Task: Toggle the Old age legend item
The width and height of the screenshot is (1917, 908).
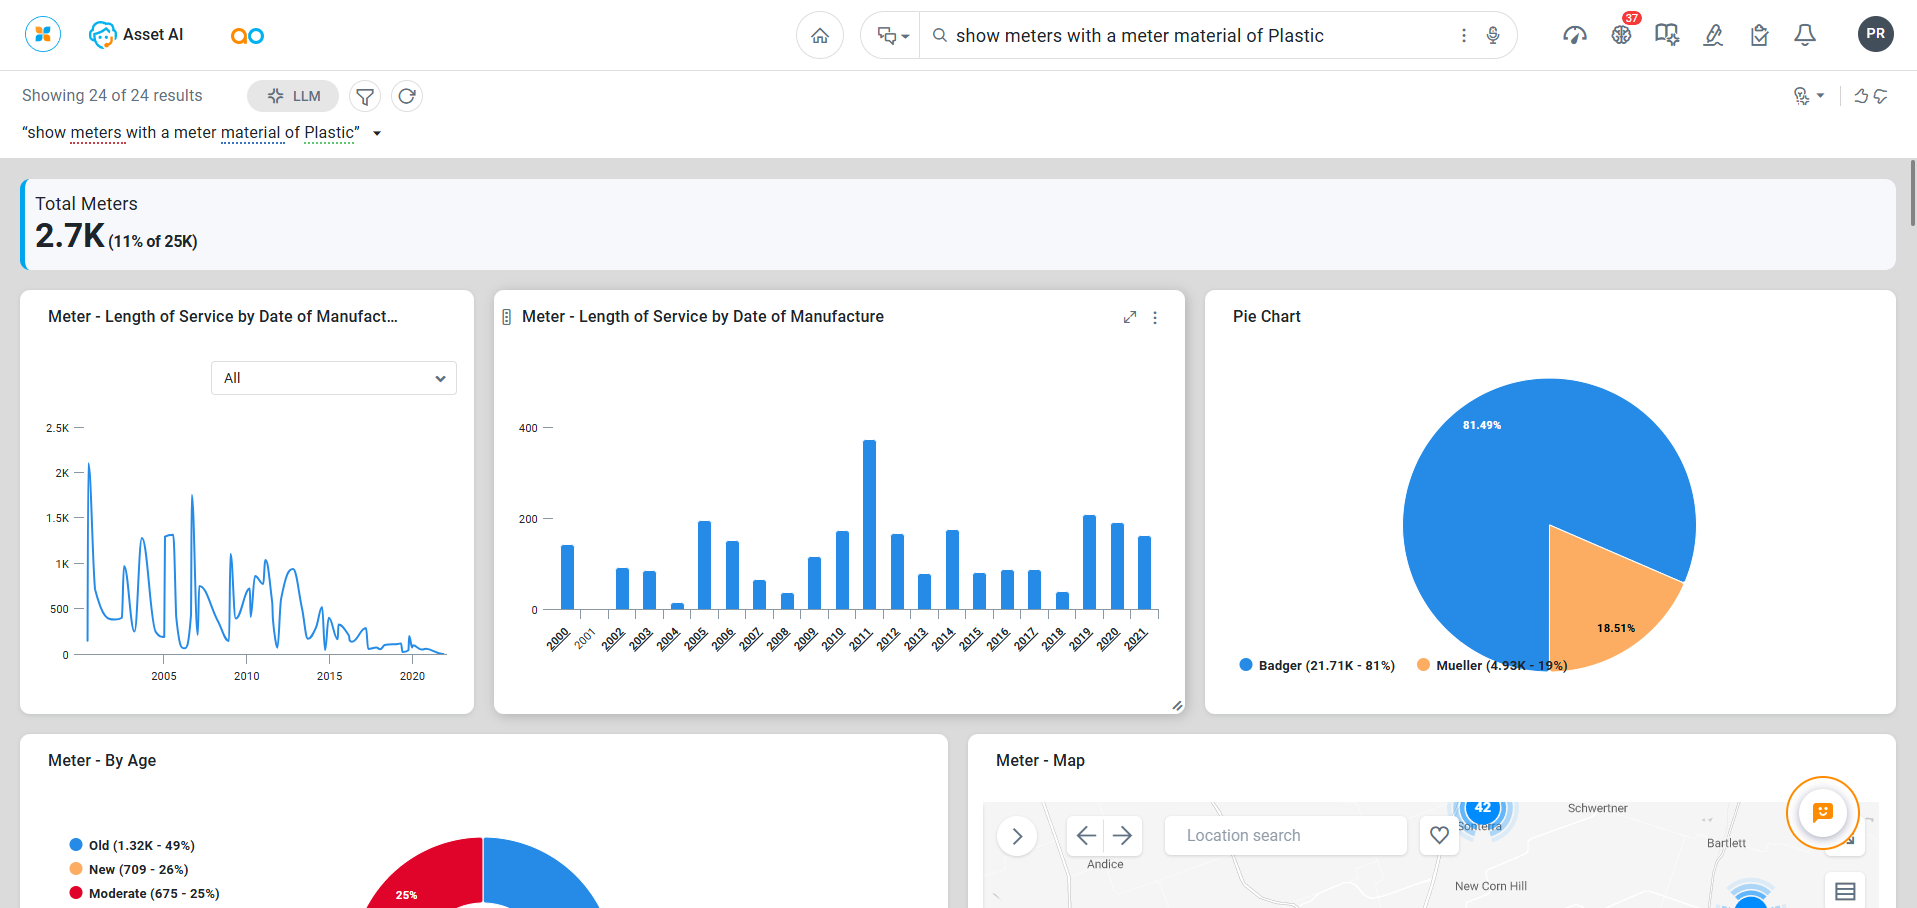Action: 132,845
